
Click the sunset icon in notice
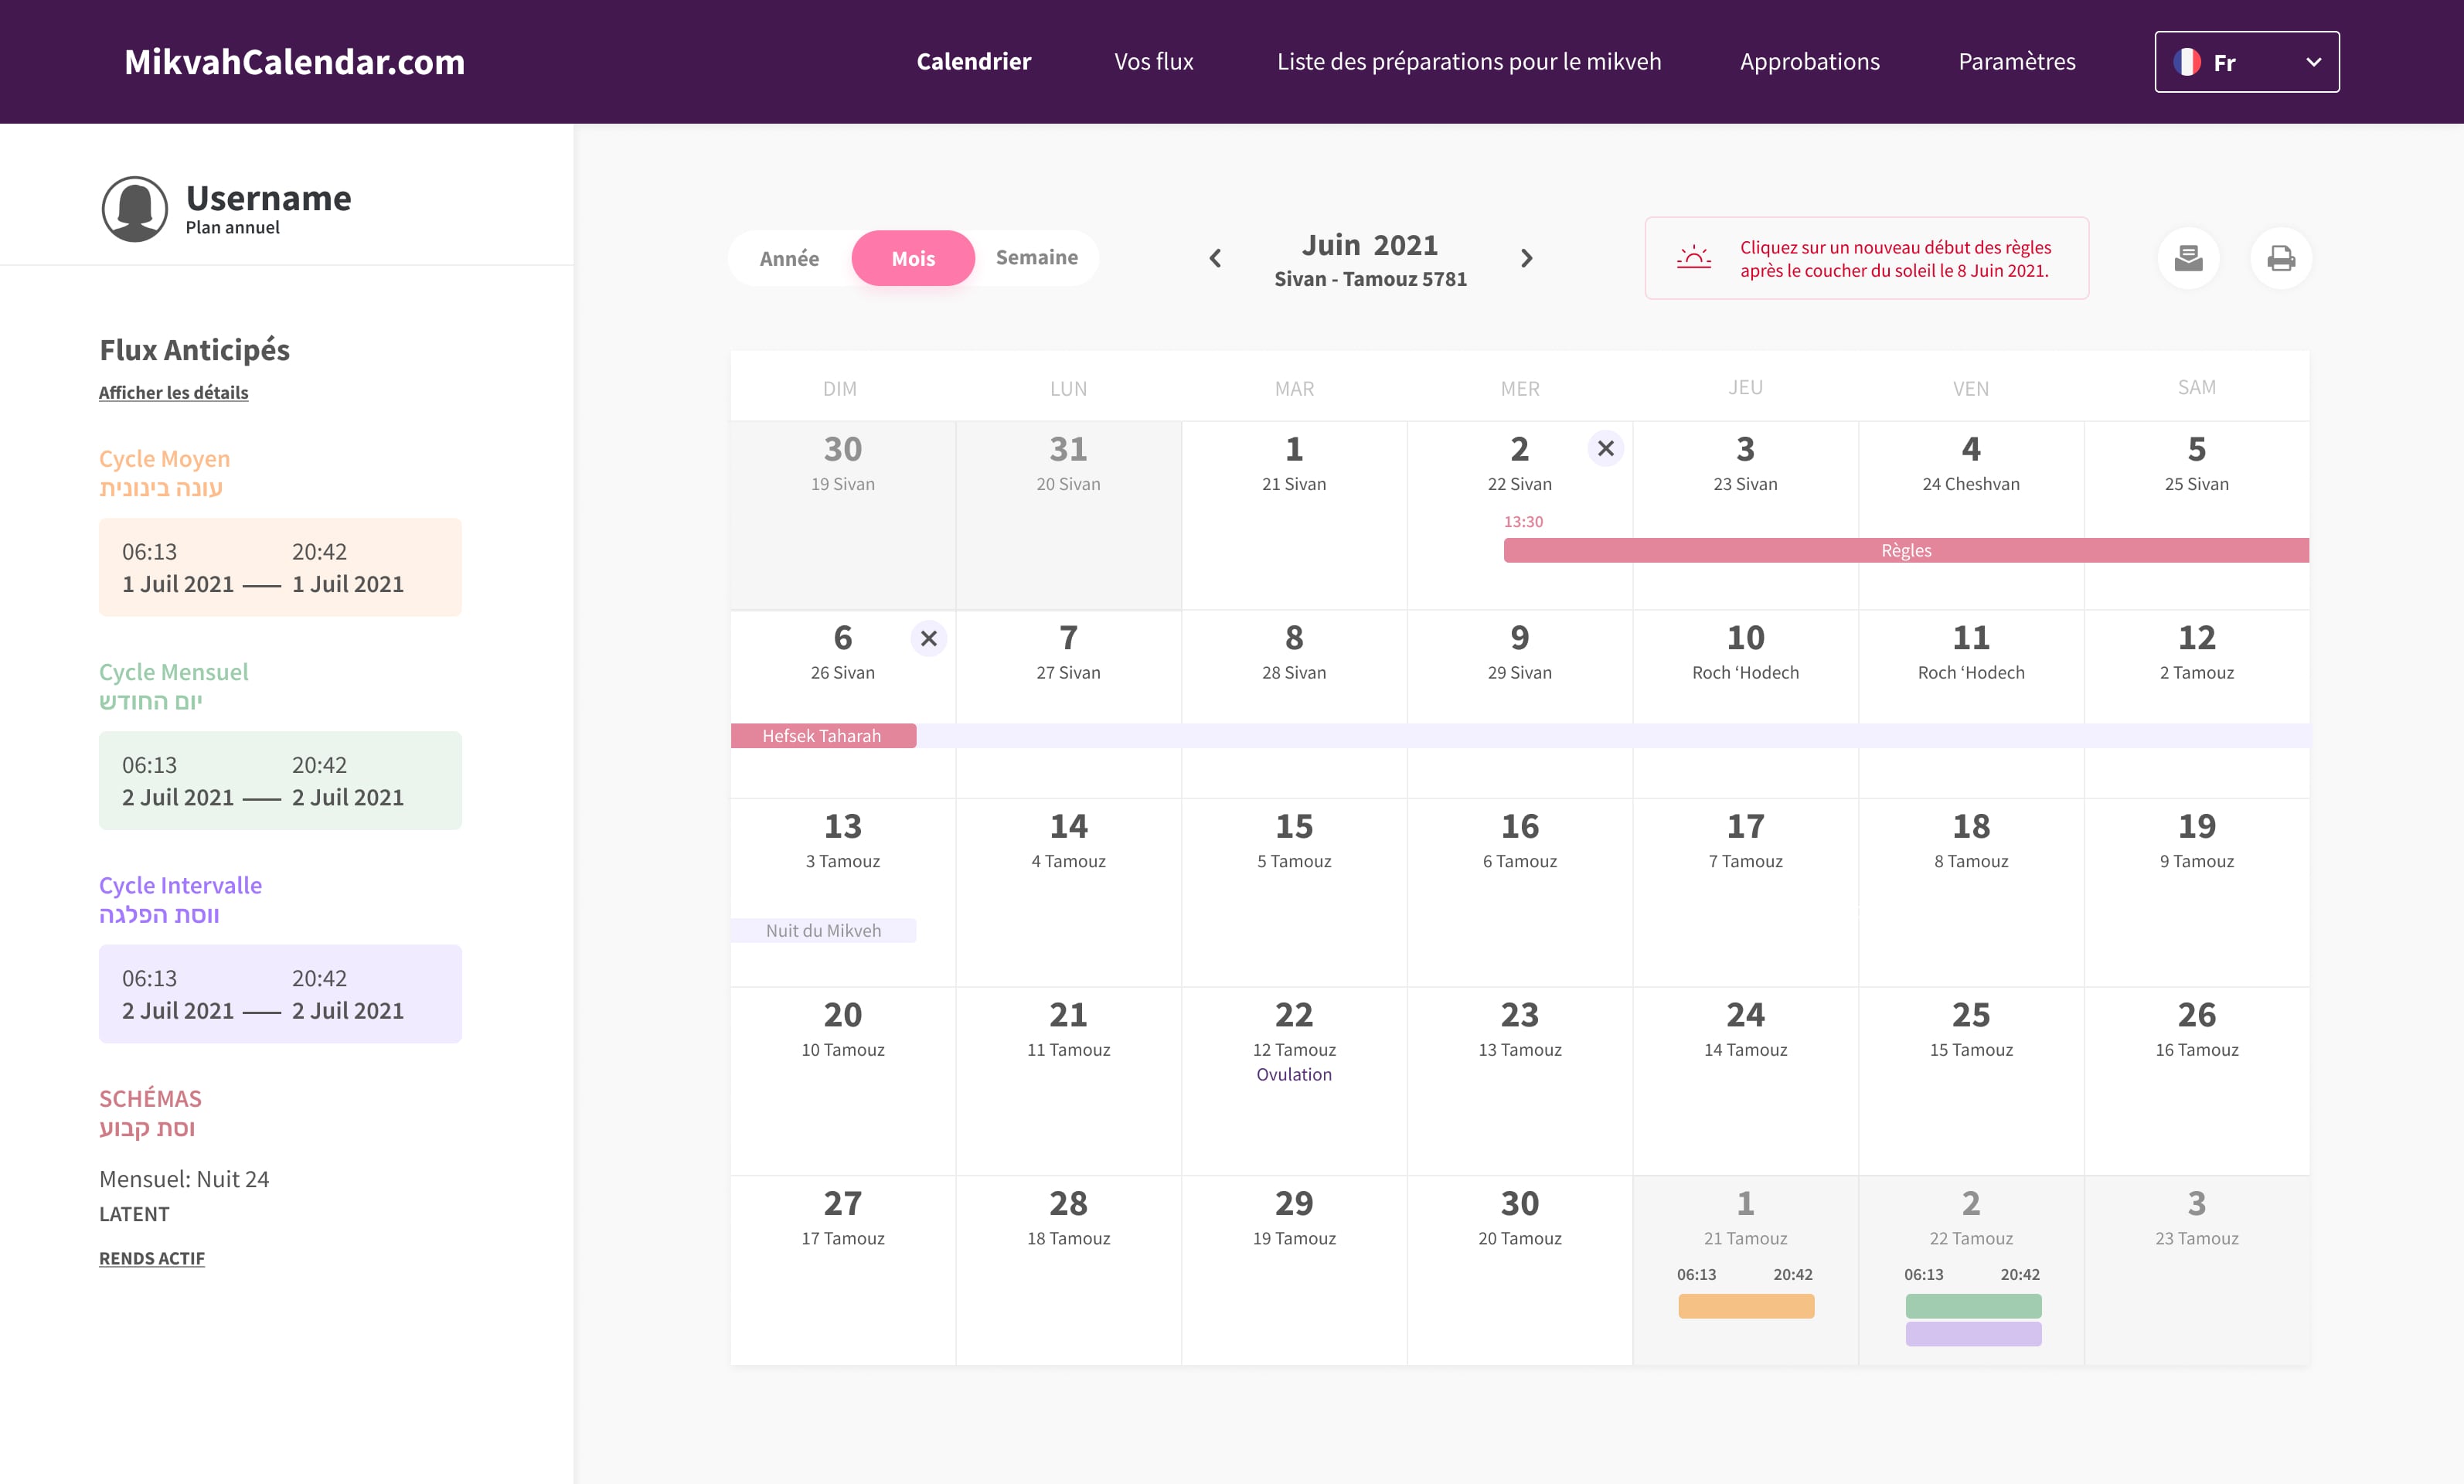(x=1694, y=258)
